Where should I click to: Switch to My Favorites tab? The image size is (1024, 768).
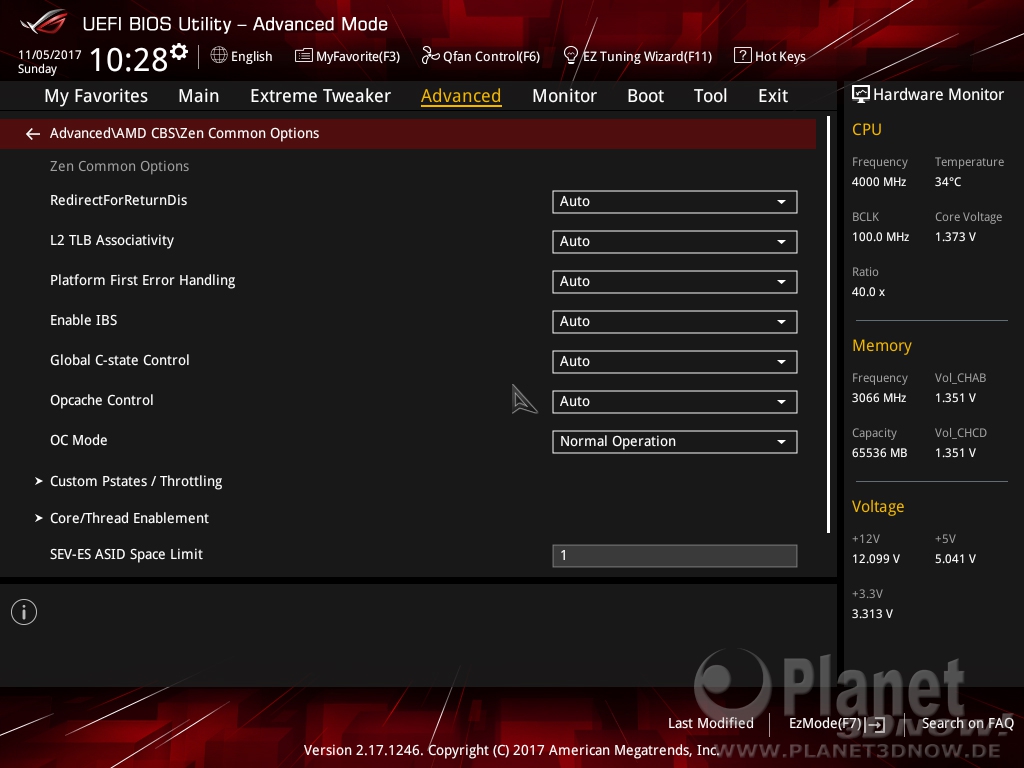(x=96, y=96)
